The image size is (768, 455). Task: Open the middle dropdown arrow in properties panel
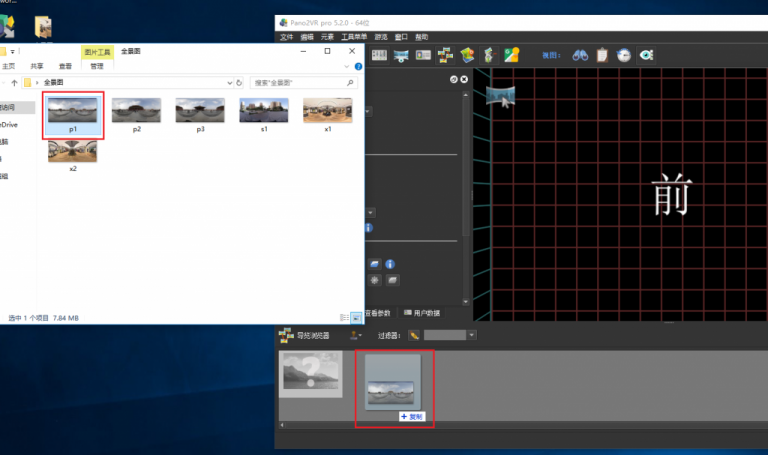(x=370, y=213)
